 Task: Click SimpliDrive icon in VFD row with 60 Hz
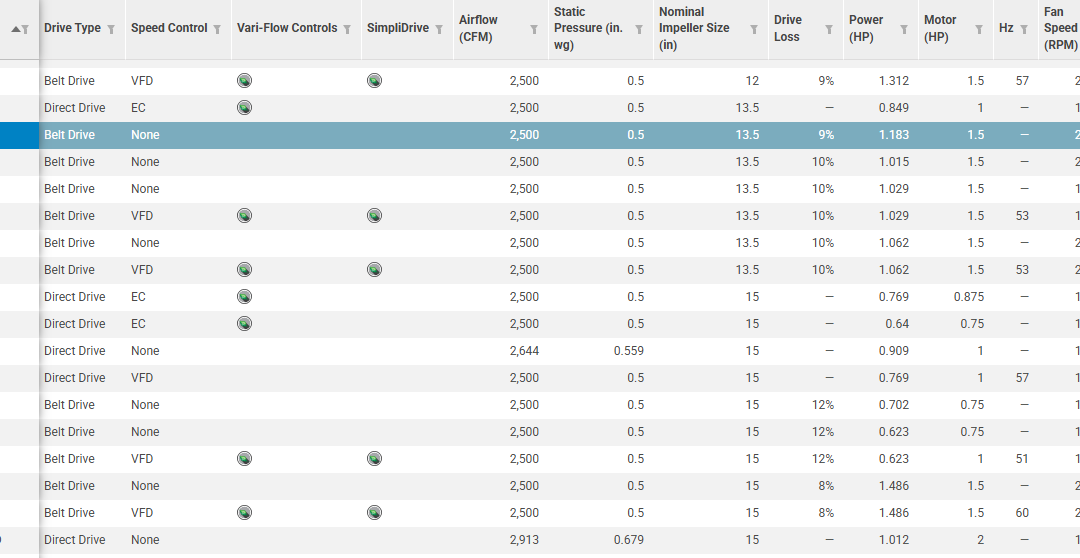pyautogui.click(x=374, y=513)
